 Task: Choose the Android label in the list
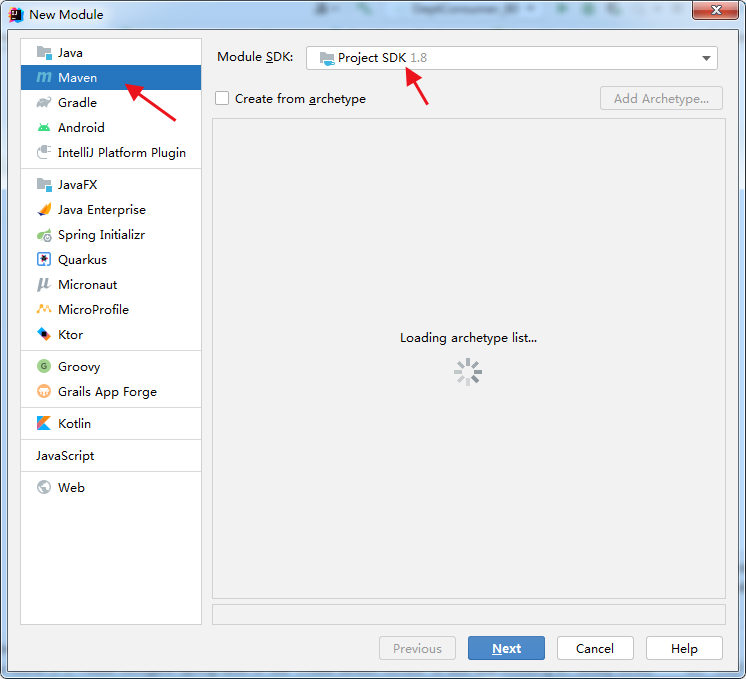pos(81,128)
